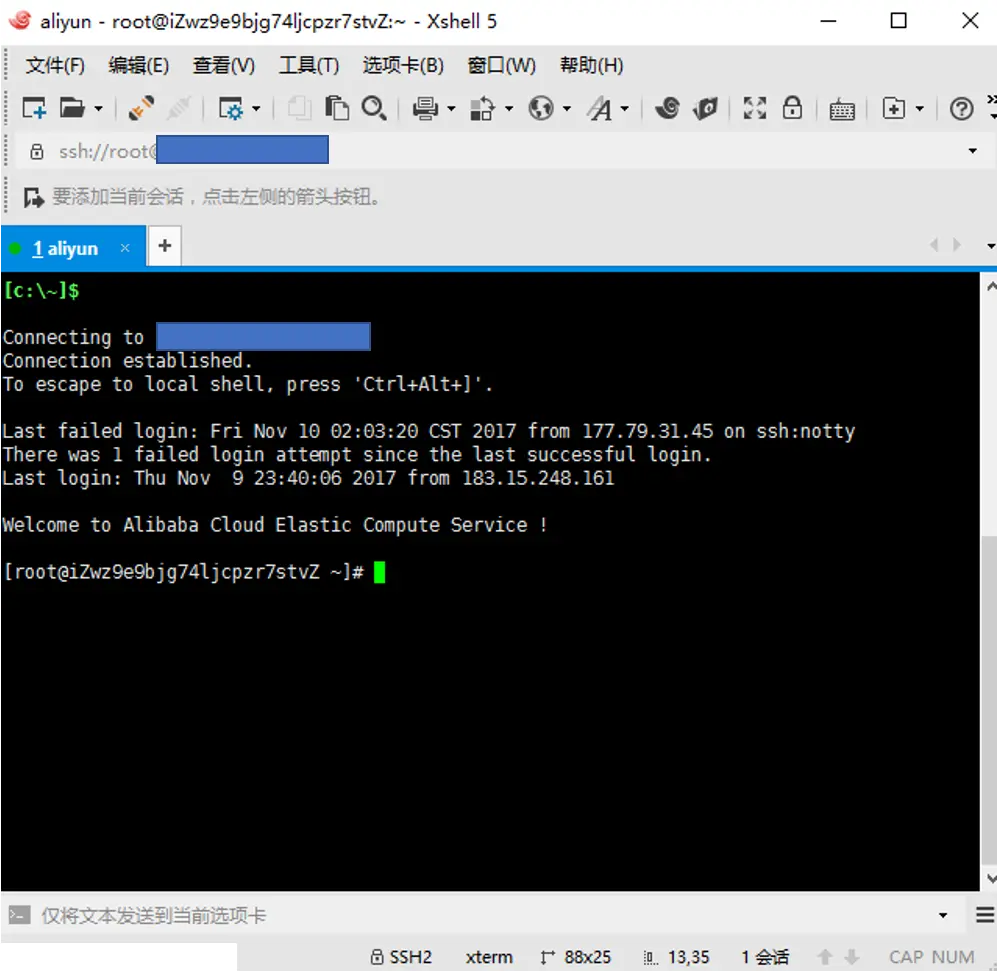Click the New session icon
The width and height of the screenshot is (997, 972).
34,109
